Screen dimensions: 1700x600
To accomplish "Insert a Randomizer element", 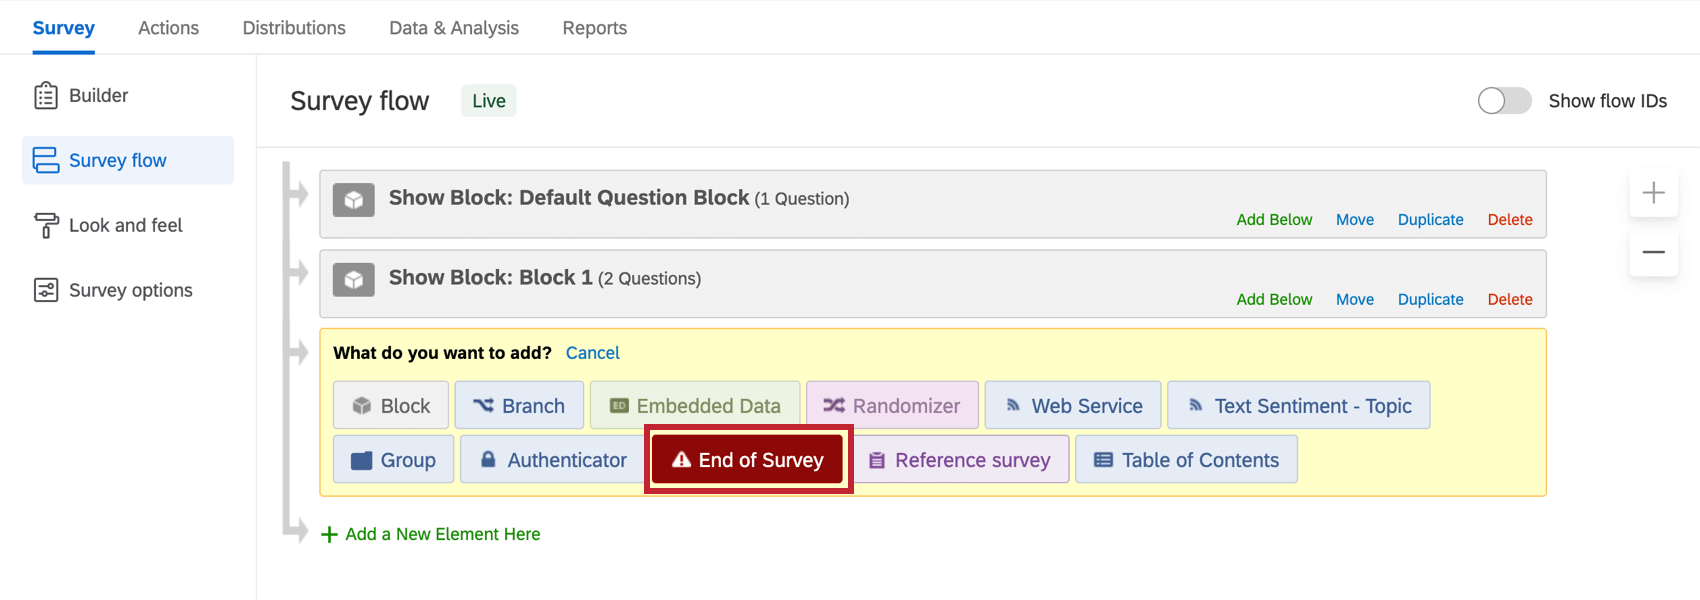I will [x=892, y=405].
